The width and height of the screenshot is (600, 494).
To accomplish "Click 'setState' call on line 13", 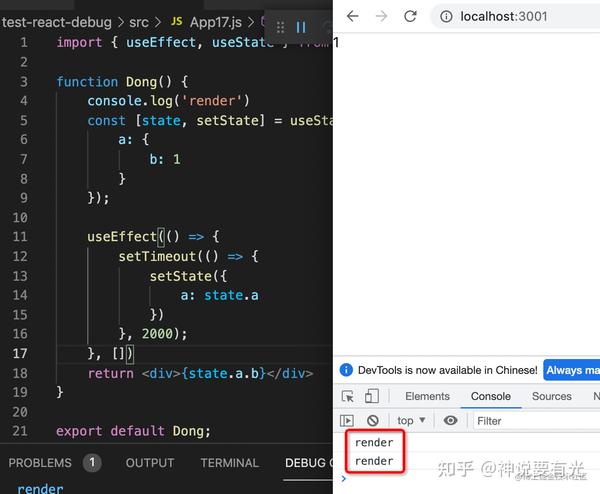I will point(180,276).
